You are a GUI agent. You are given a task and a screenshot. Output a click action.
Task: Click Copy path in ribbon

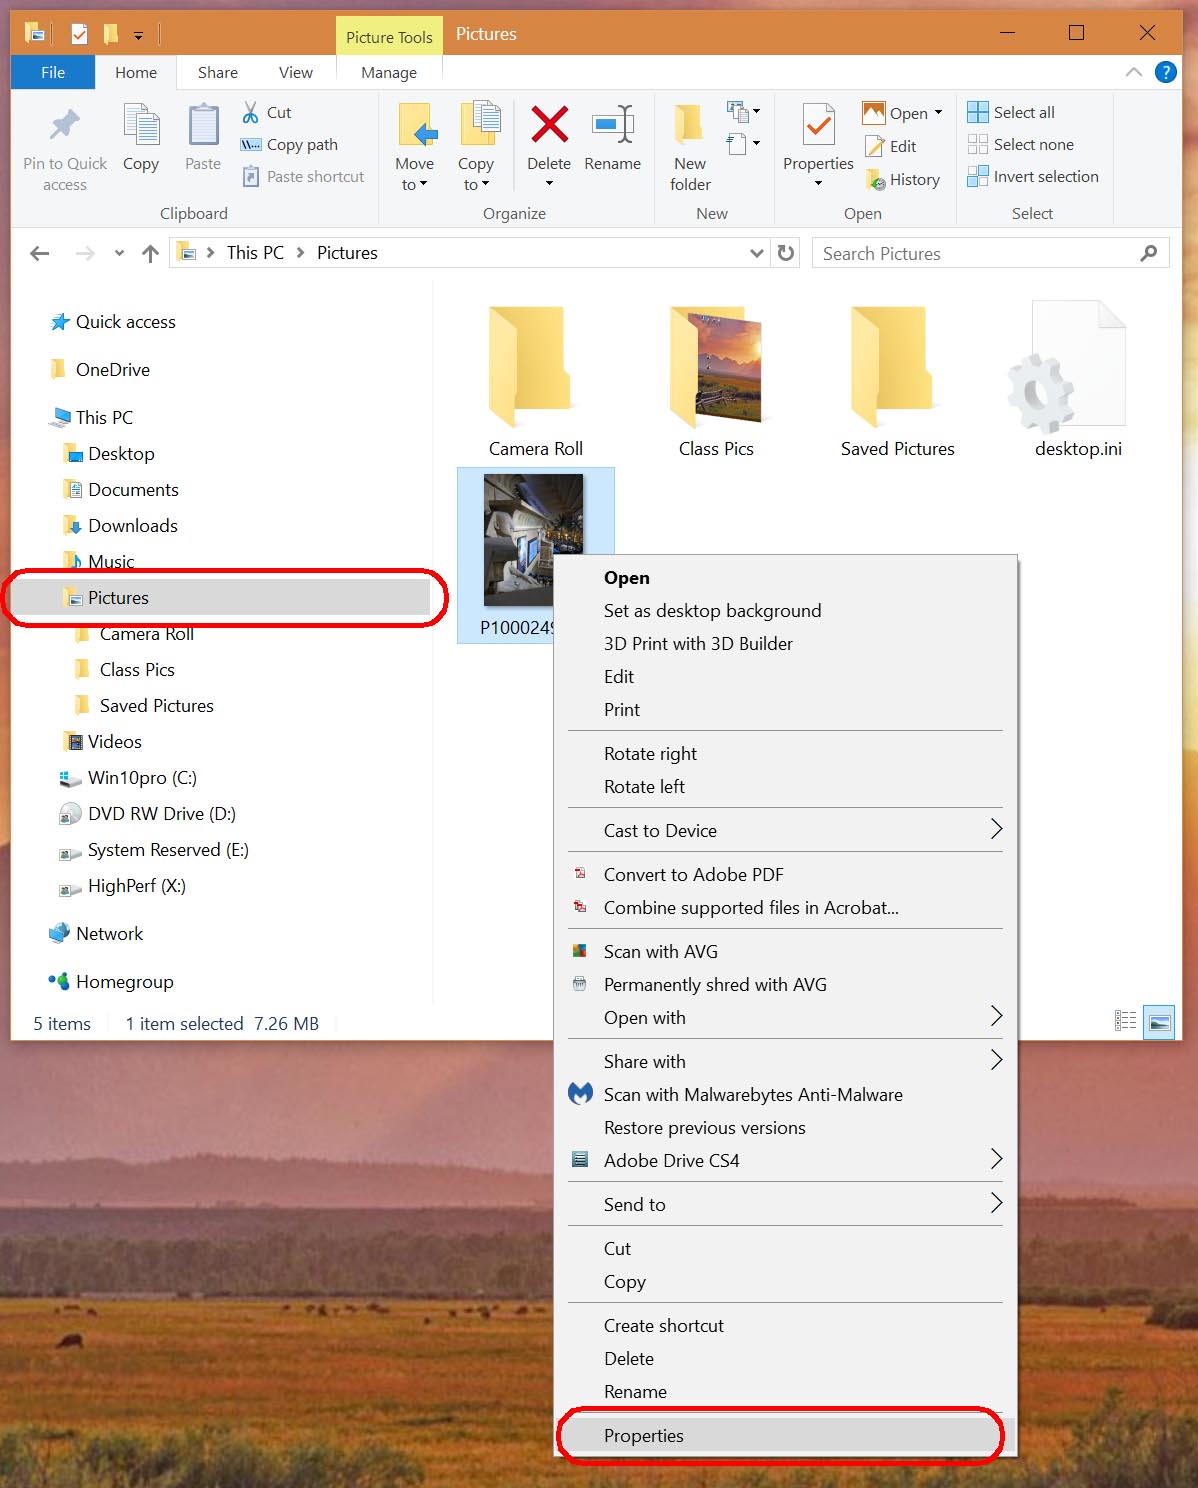pyautogui.click(x=290, y=144)
